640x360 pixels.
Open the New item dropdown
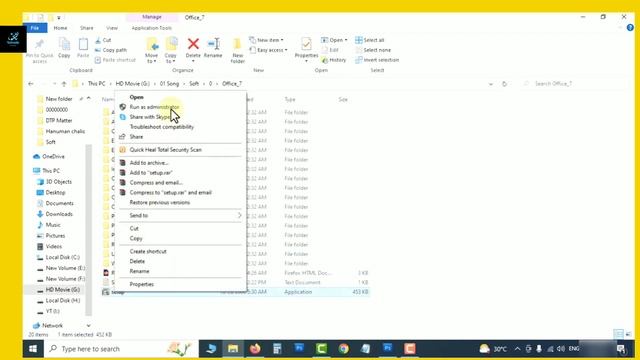point(266,40)
